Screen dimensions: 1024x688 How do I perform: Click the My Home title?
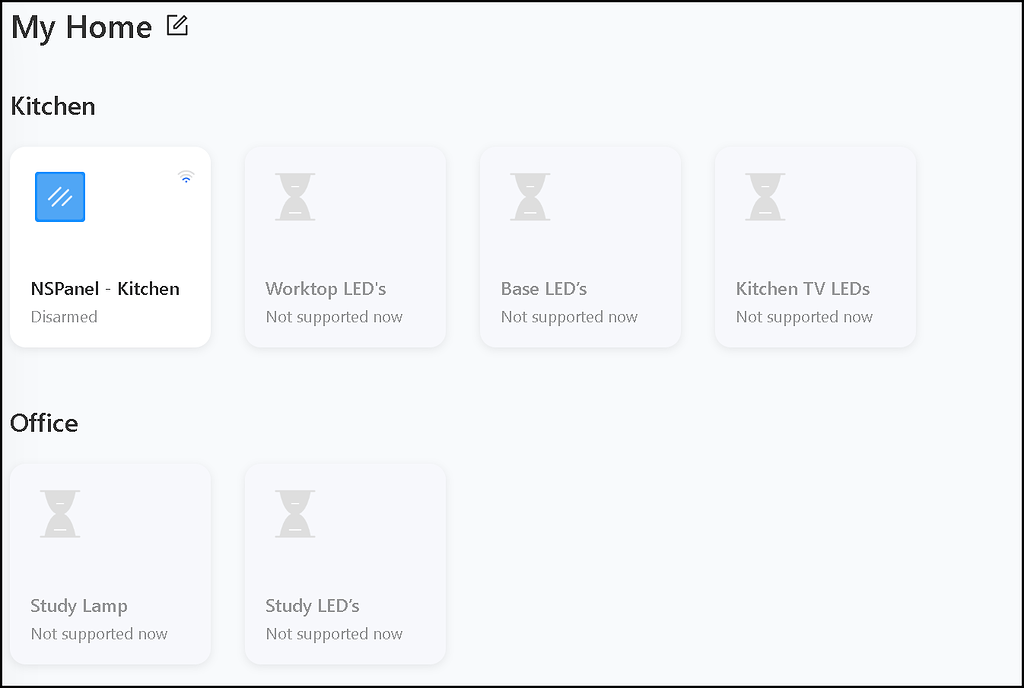click(81, 27)
